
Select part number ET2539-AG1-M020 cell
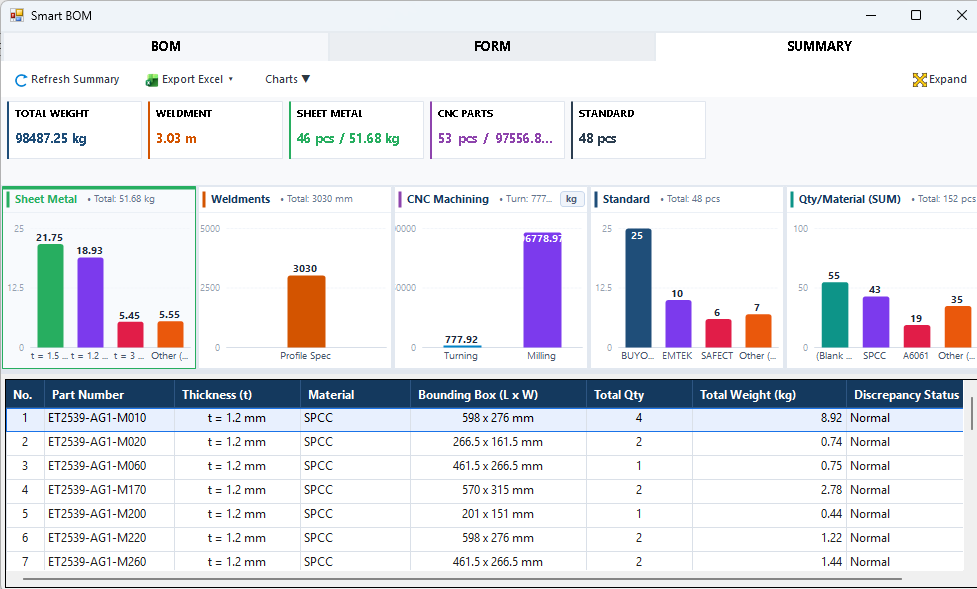[110, 442]
